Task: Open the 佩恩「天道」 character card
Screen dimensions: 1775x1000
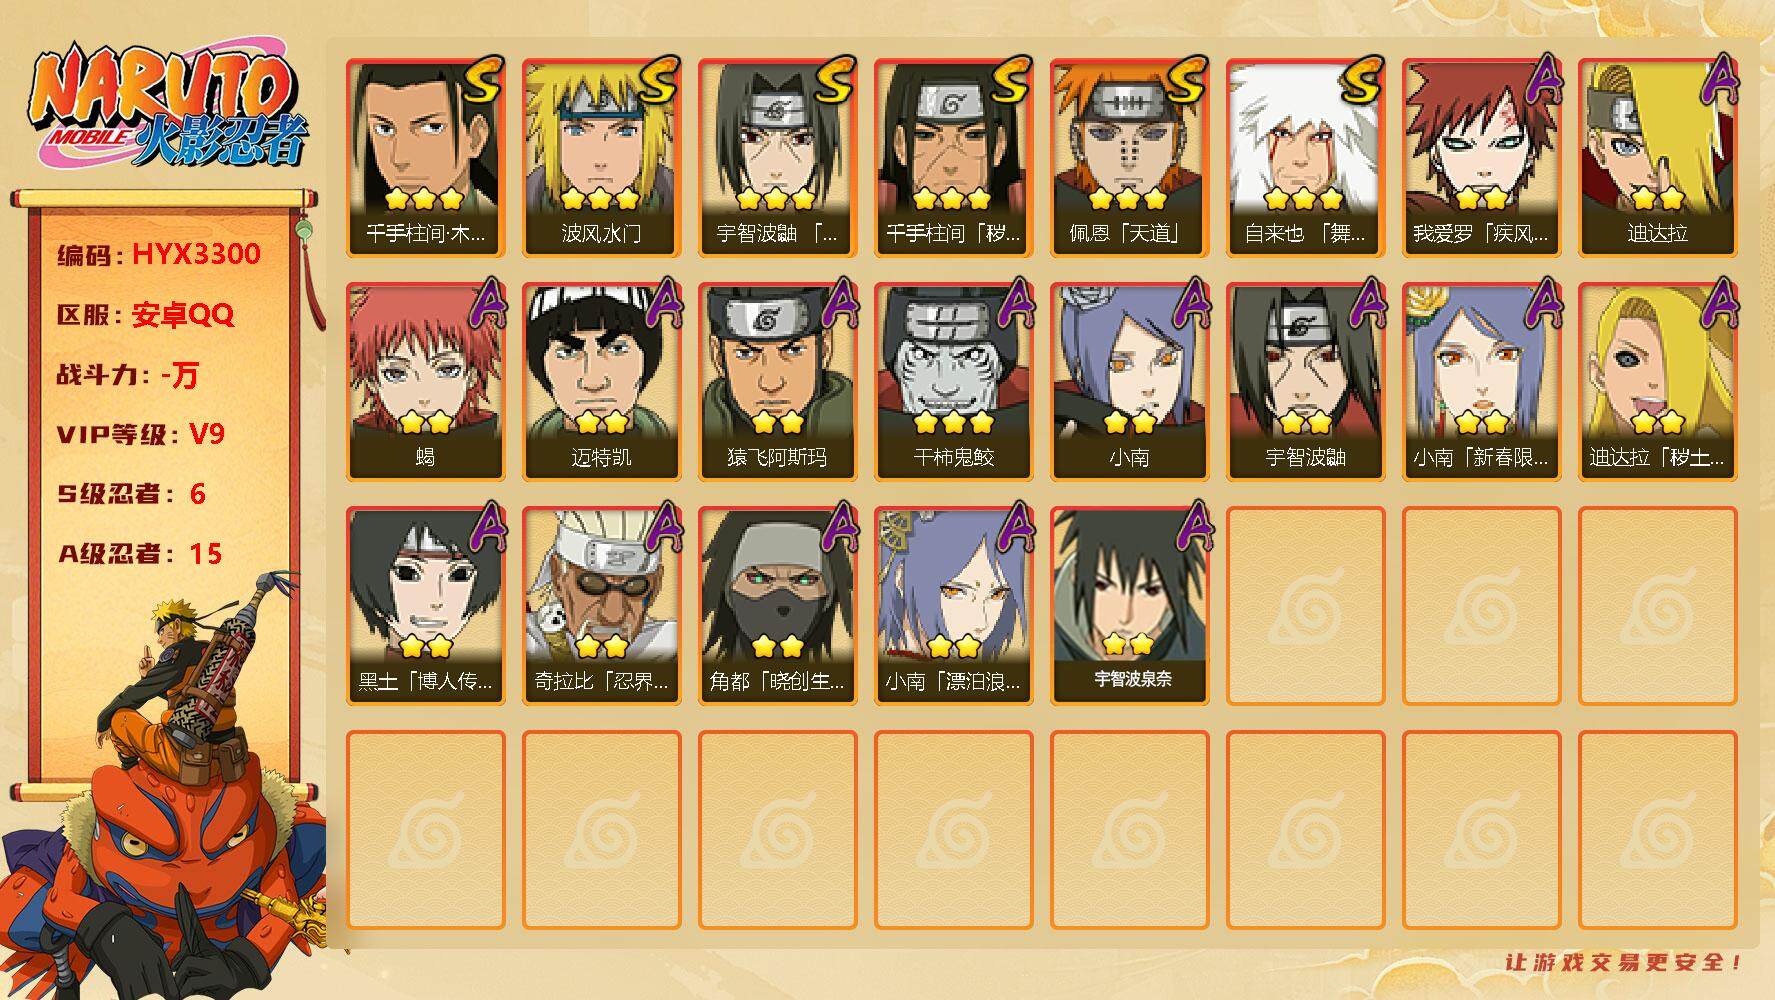Action: coord(1129,158)
